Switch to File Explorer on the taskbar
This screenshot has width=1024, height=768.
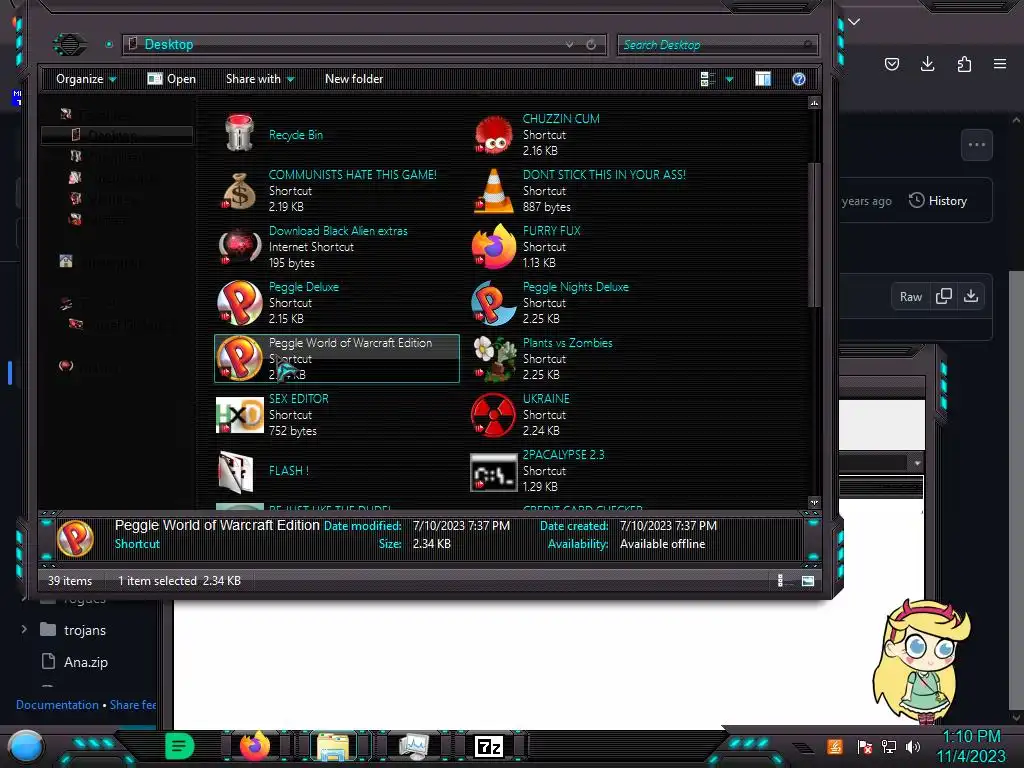(333, 746)
